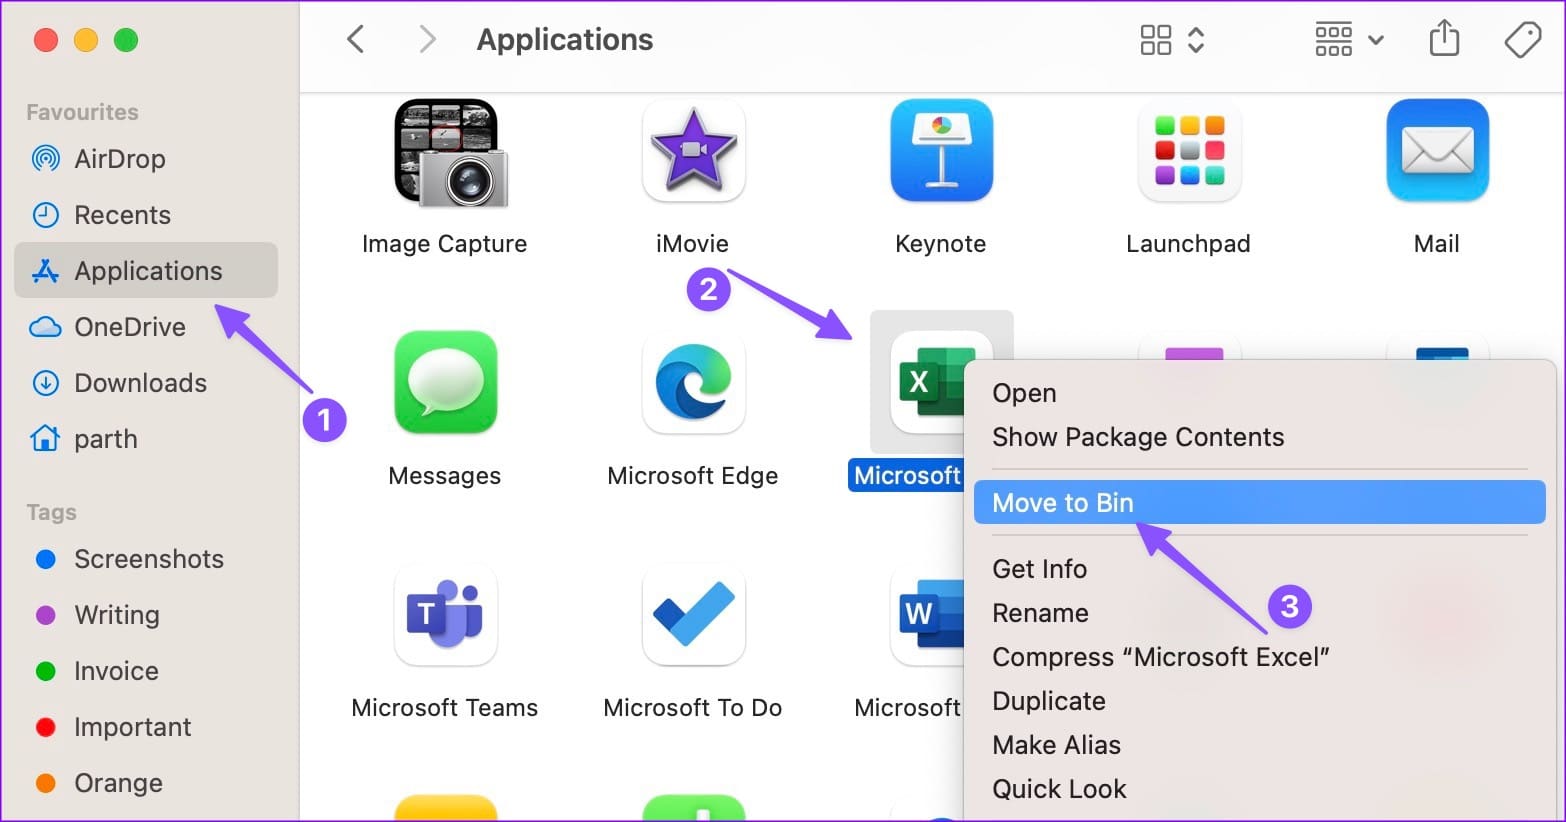Open the parth home folder
This screenshot has height=822, width=1566.
[x=146, y=438]
